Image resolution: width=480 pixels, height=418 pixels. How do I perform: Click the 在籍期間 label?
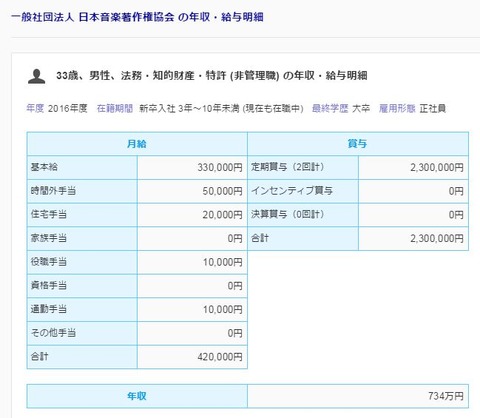pos(115,108)
